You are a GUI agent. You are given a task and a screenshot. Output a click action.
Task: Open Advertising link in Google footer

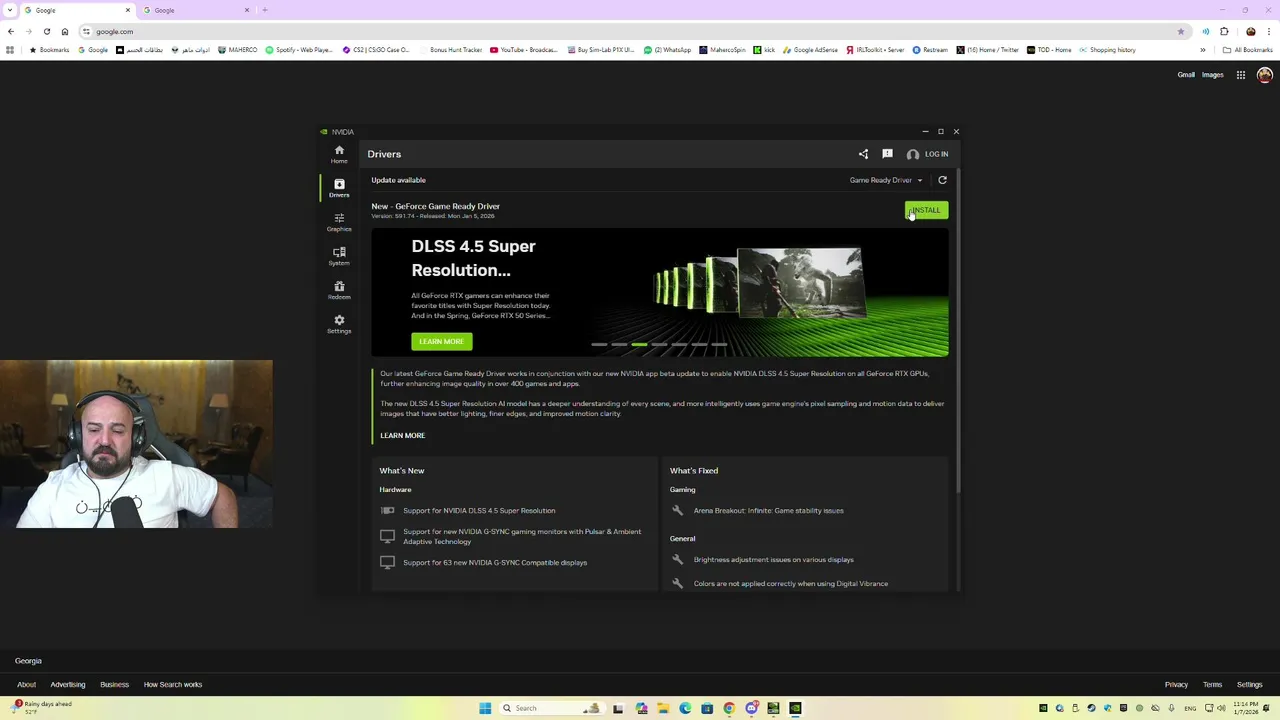pos(68,685)
